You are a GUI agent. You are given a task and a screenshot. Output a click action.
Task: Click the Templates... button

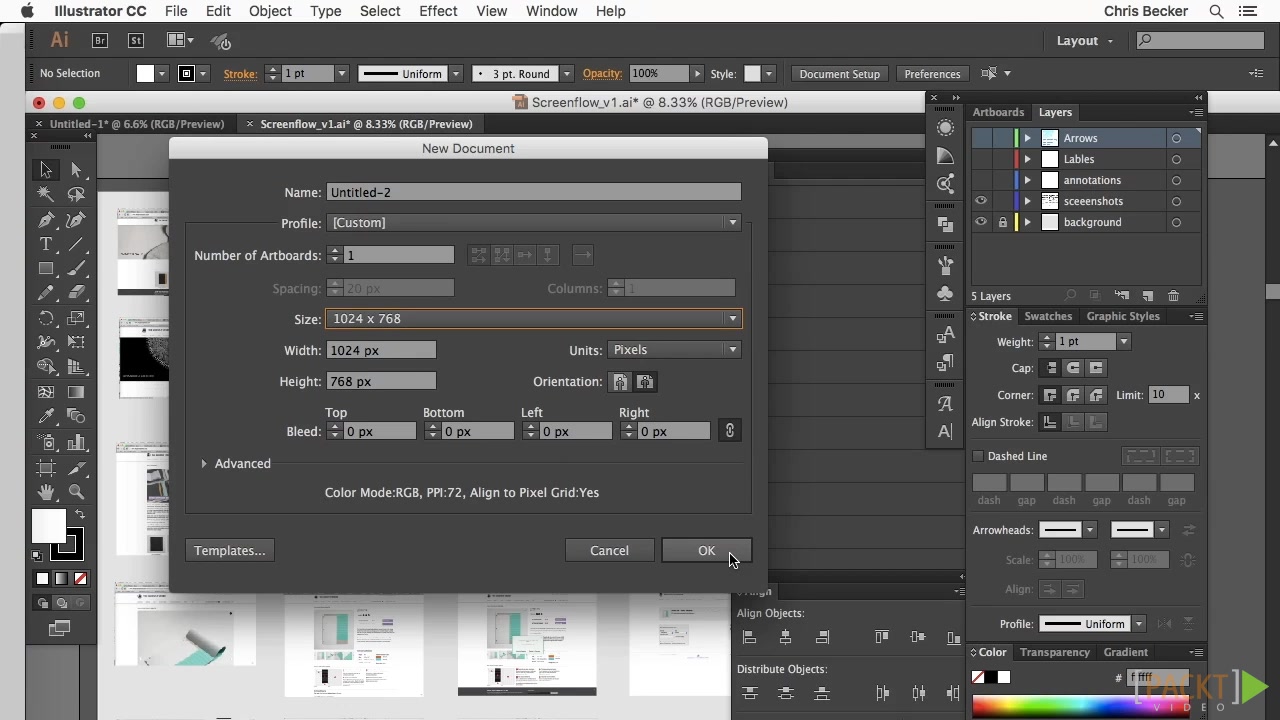point(230,551)
